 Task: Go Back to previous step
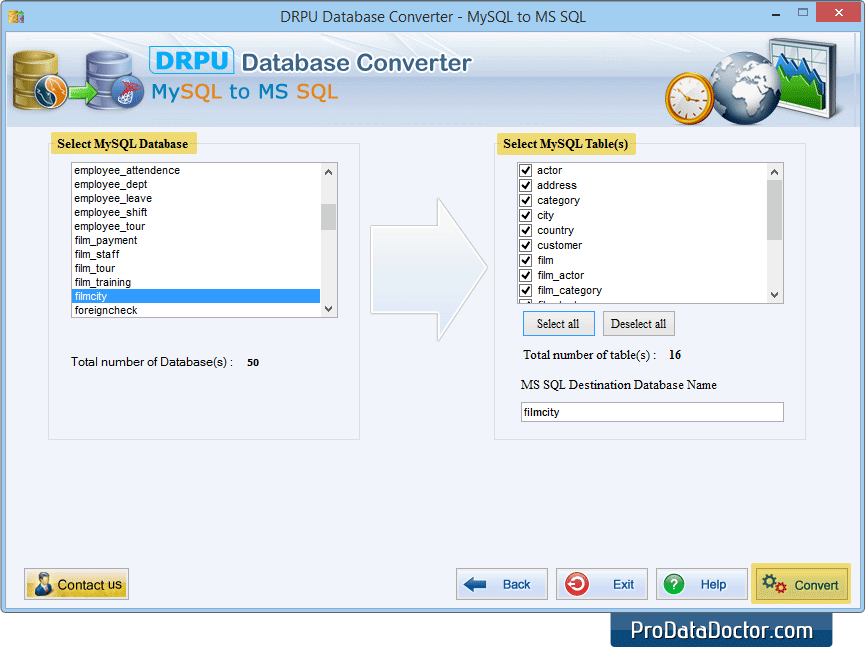coord(501,584)
